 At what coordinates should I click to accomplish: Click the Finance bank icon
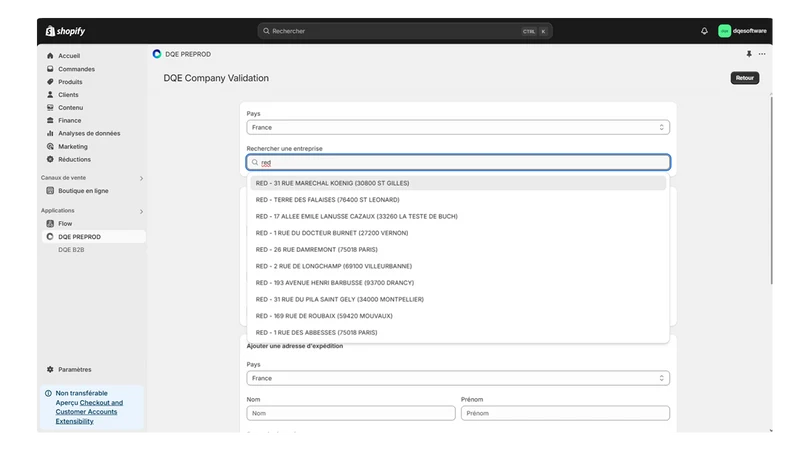click(50, 120)
